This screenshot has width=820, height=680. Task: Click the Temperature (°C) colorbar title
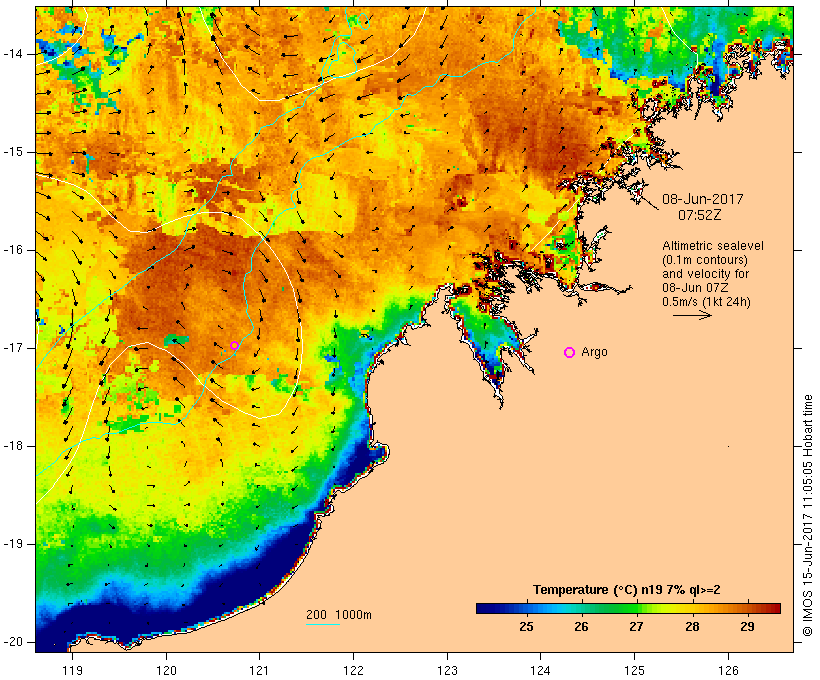[627, 590]
